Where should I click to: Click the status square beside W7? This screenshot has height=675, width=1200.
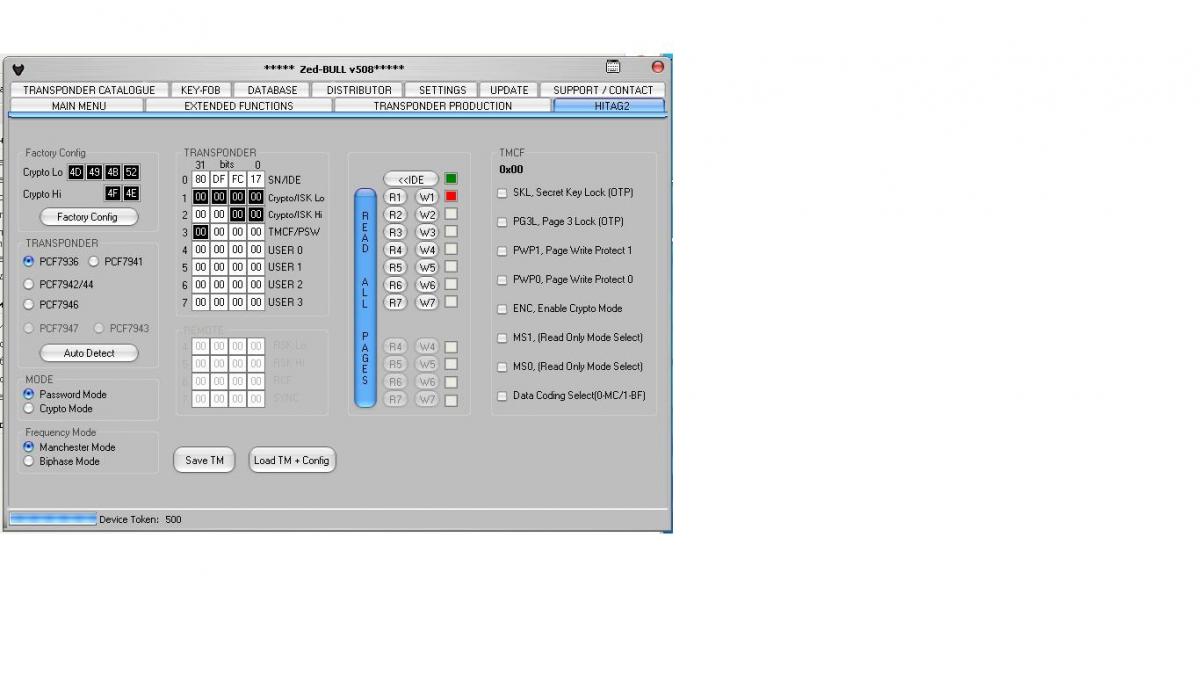click(451, 301)
